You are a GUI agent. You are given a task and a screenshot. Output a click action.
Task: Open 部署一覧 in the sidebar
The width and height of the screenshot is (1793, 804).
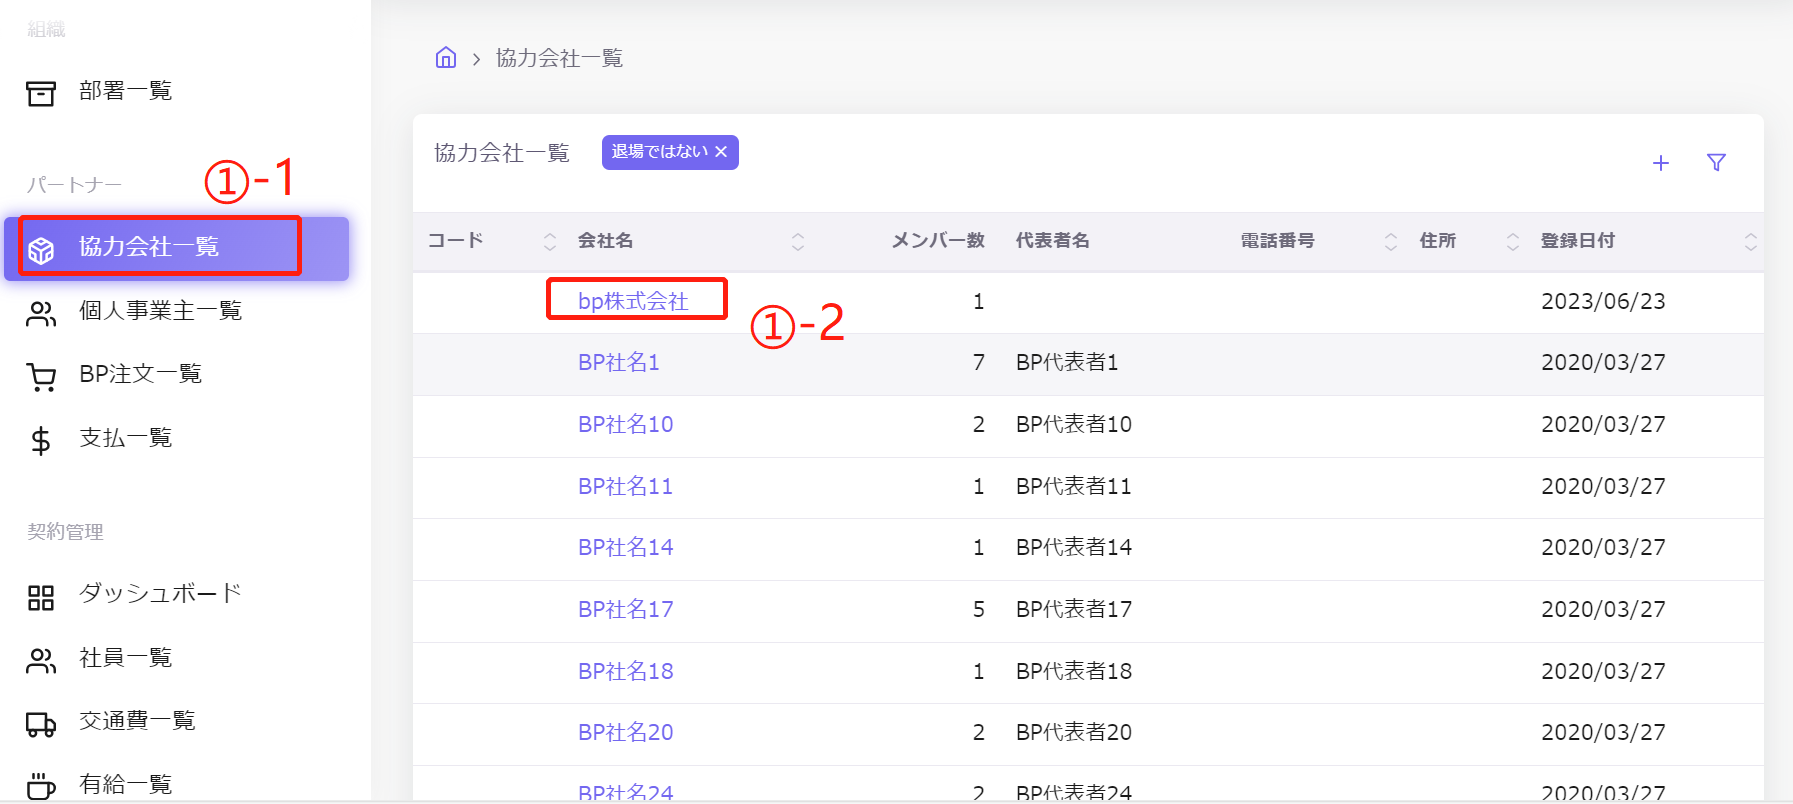click(x=125, y=91)
